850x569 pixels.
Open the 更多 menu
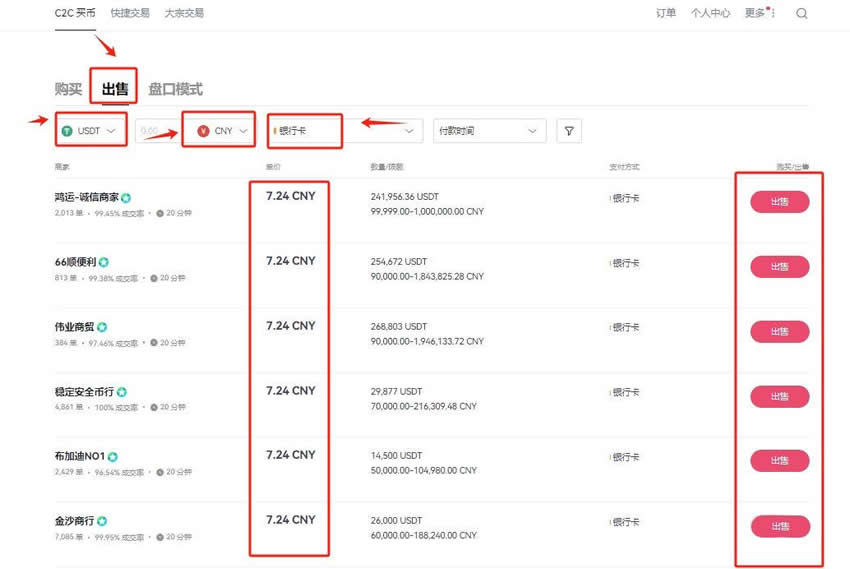[x=755, y=13]
